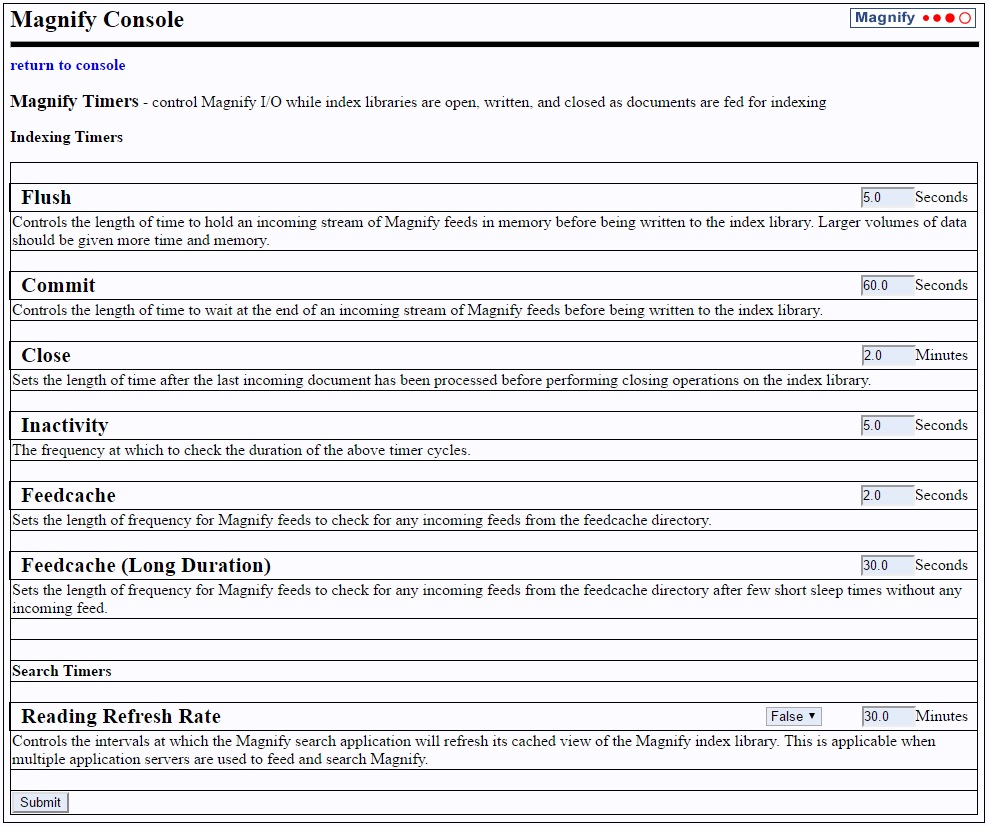The height and width of the screenshot is (826, 989).
Task: Click the Feedcache 2.0 seconds input field
Action: 887,495
